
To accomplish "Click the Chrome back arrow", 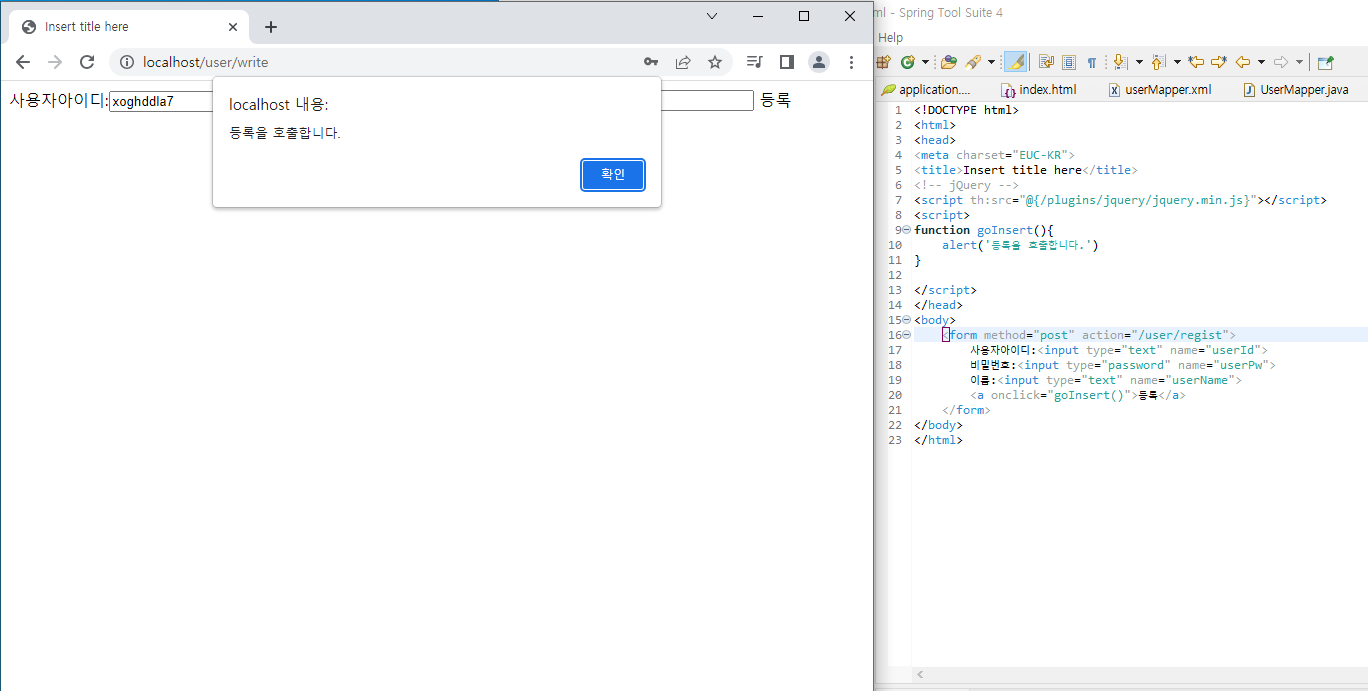I will pos(23,62).
